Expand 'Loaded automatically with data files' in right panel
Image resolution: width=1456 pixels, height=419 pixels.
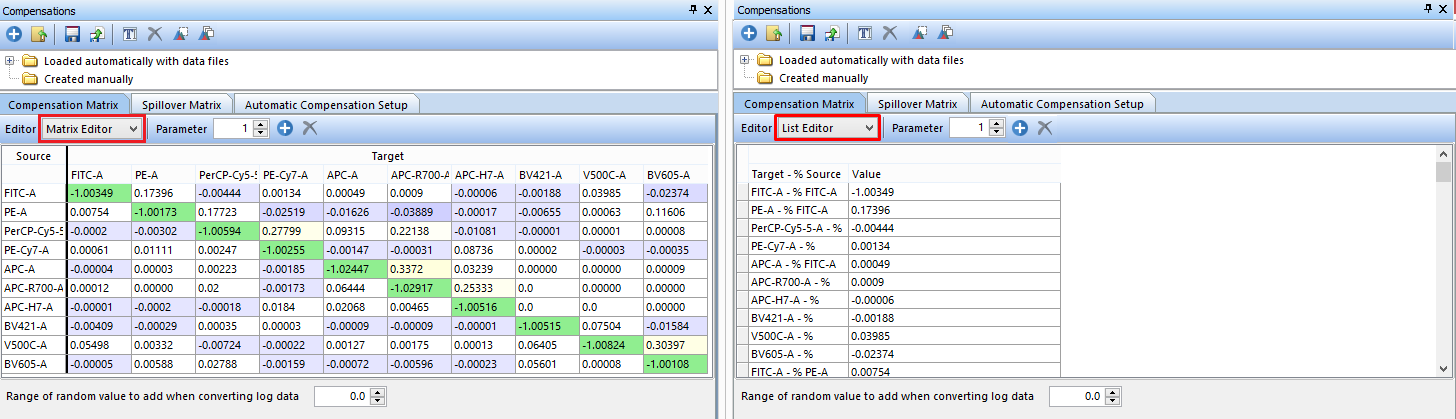pos(746,61)
